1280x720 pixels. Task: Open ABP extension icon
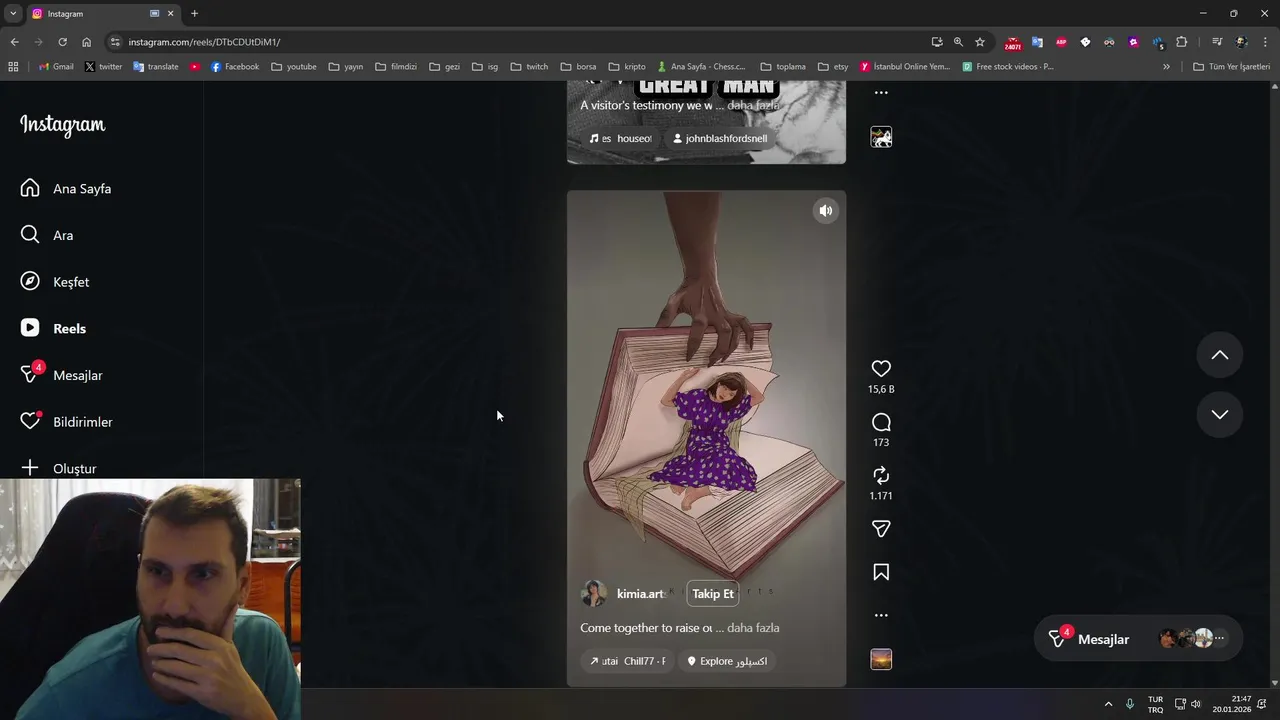pos(1061,42)
